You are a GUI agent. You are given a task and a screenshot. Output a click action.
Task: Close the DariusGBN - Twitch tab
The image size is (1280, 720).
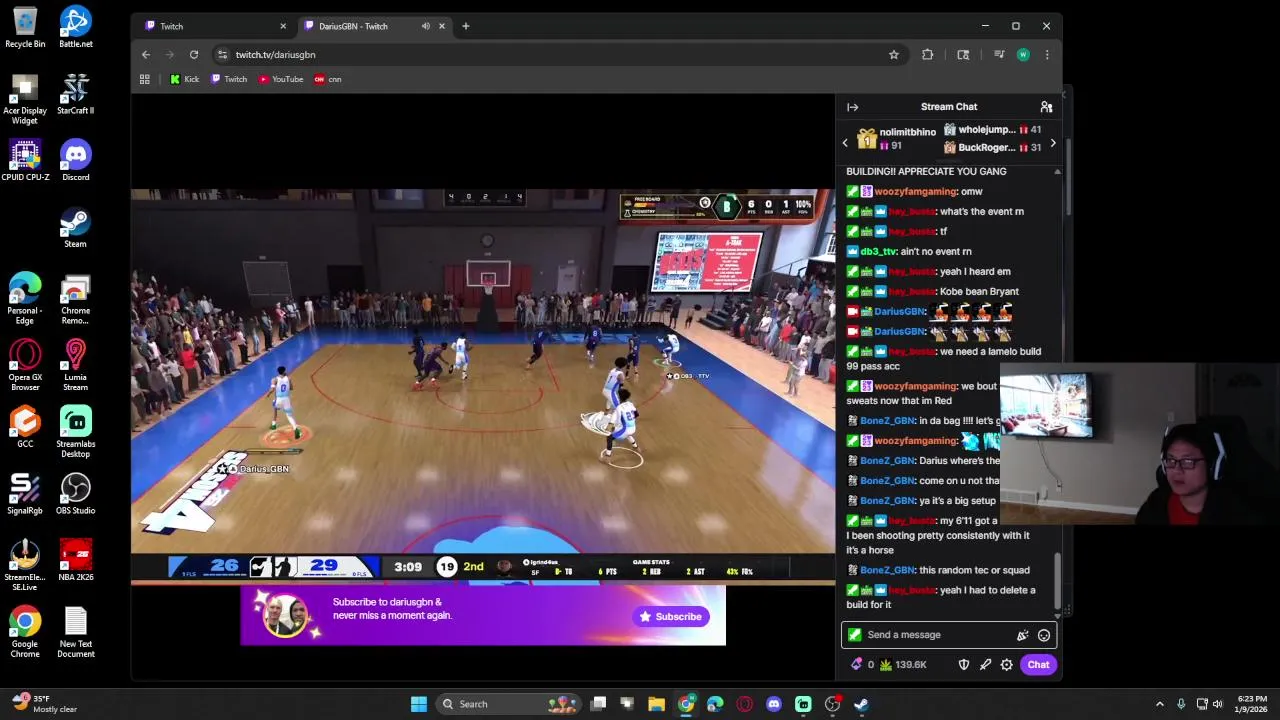tap(441, 26)
